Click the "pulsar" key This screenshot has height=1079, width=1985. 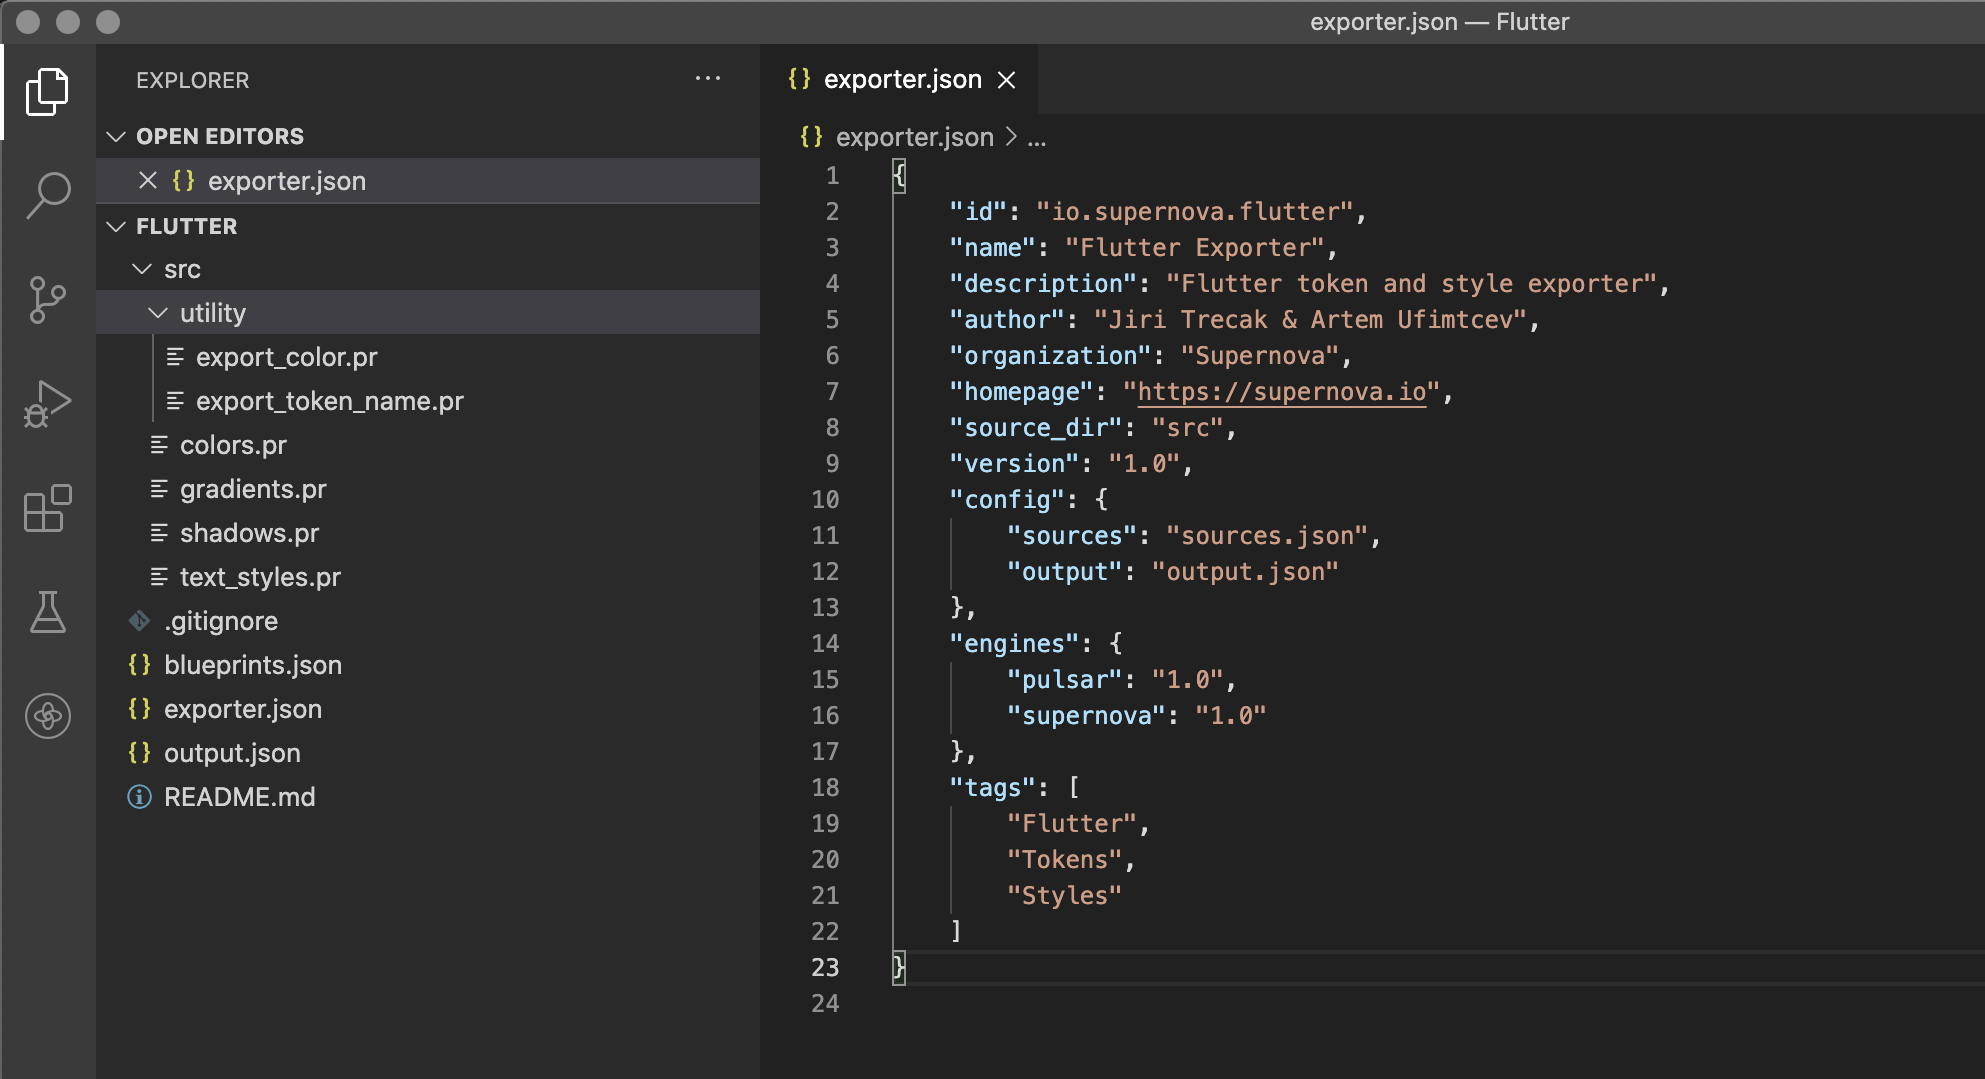1065,679
